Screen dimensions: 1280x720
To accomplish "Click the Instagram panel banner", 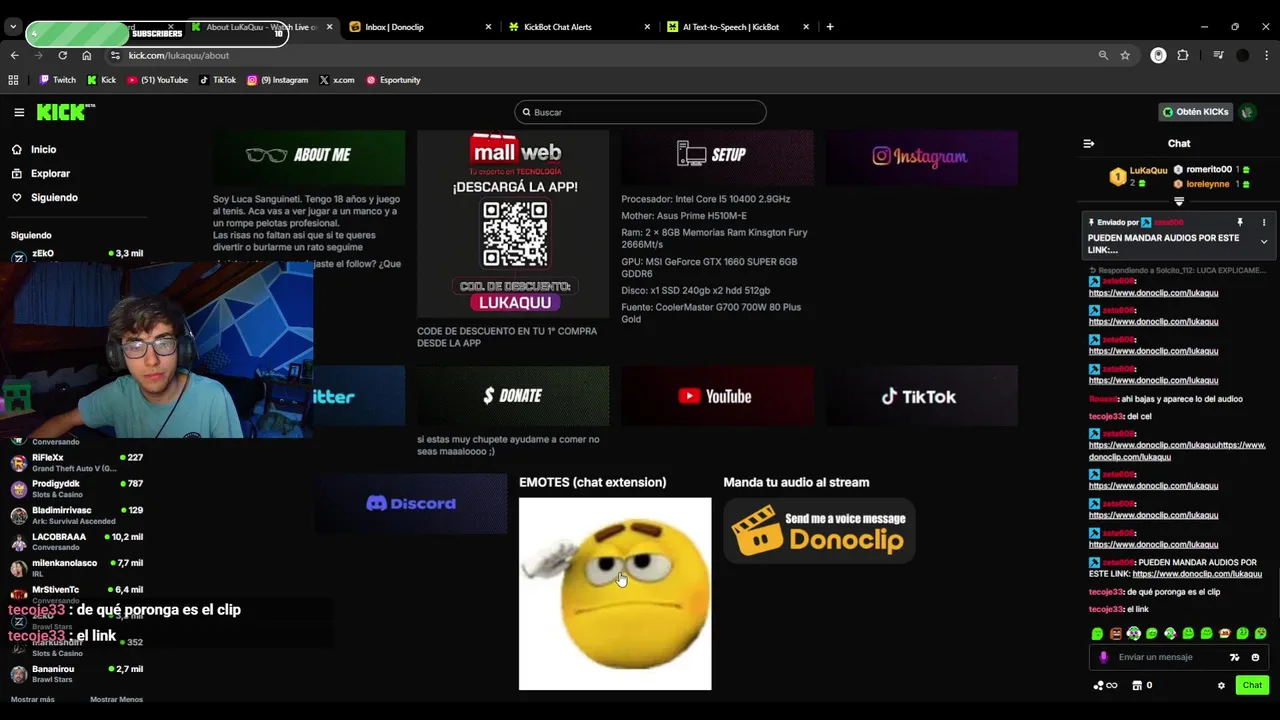I will pos(921,156).
